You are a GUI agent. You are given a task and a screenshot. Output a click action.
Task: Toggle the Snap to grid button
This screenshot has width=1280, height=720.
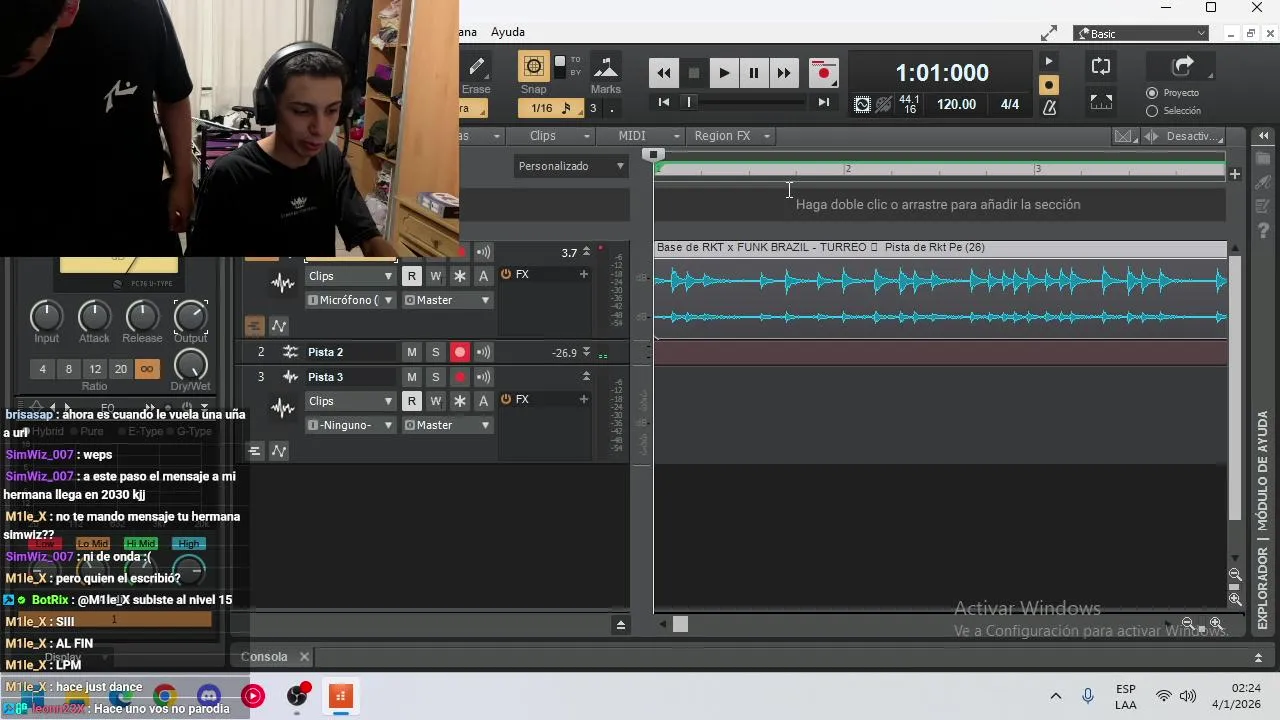[x=533, y=67]
